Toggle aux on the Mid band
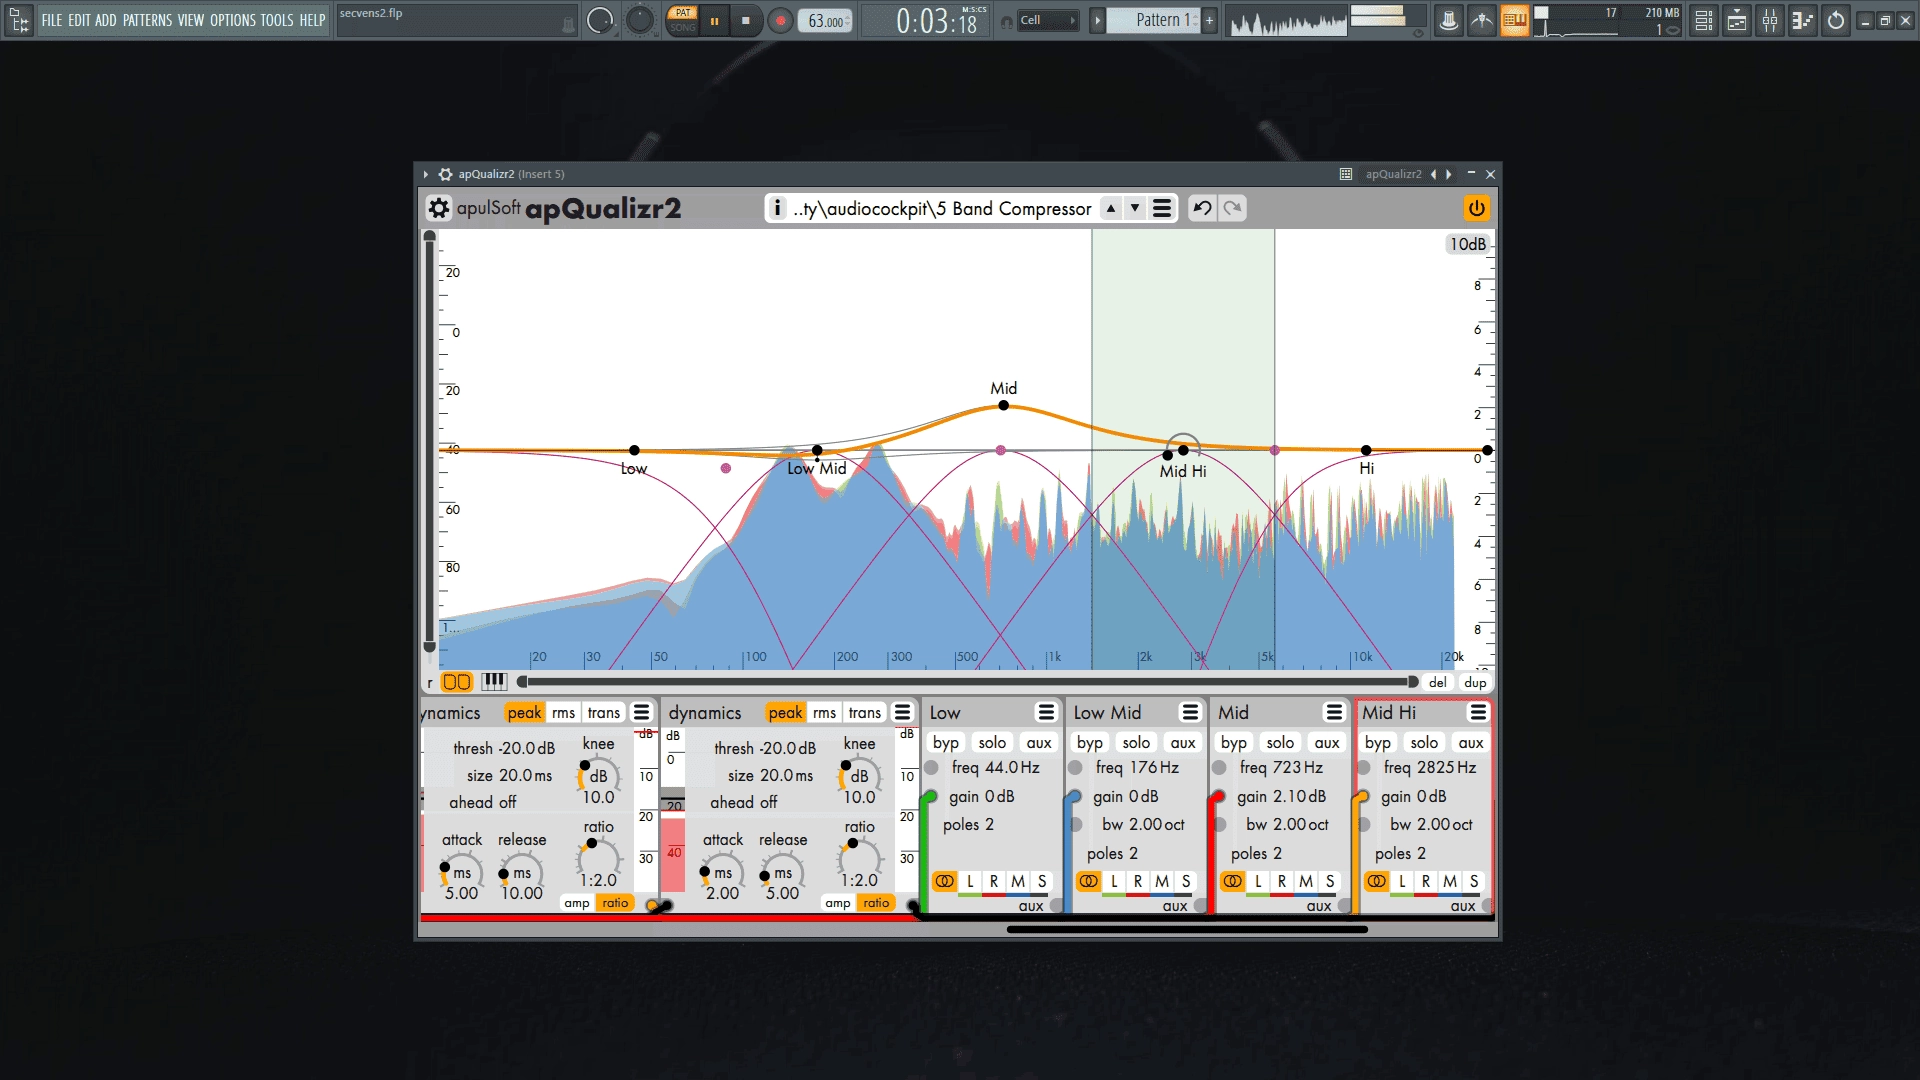 pyautogui.click(x=1327, y=742)
